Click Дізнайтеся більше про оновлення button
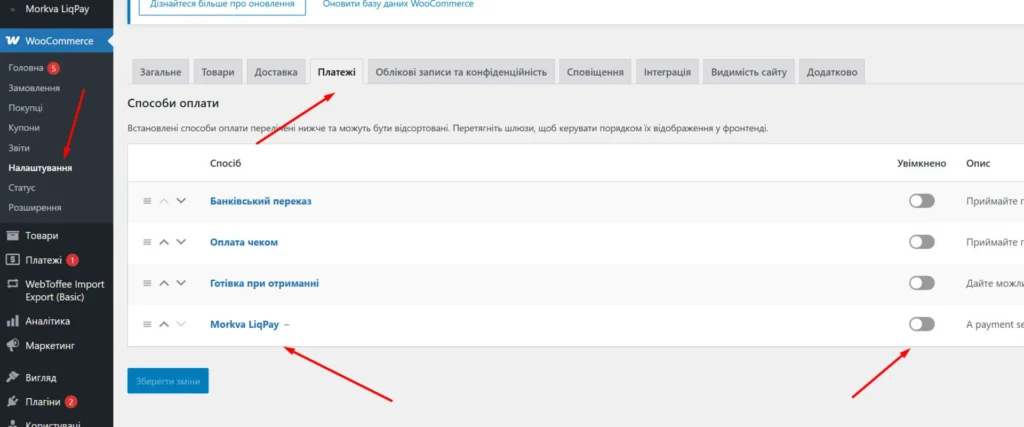 (x=223, y=4)
